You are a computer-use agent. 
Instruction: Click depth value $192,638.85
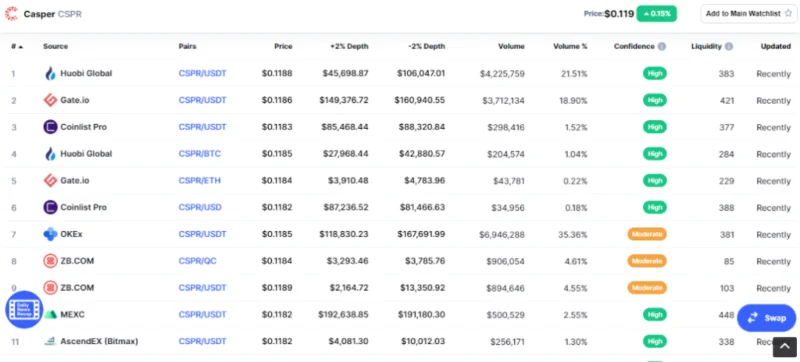(343, 315)
